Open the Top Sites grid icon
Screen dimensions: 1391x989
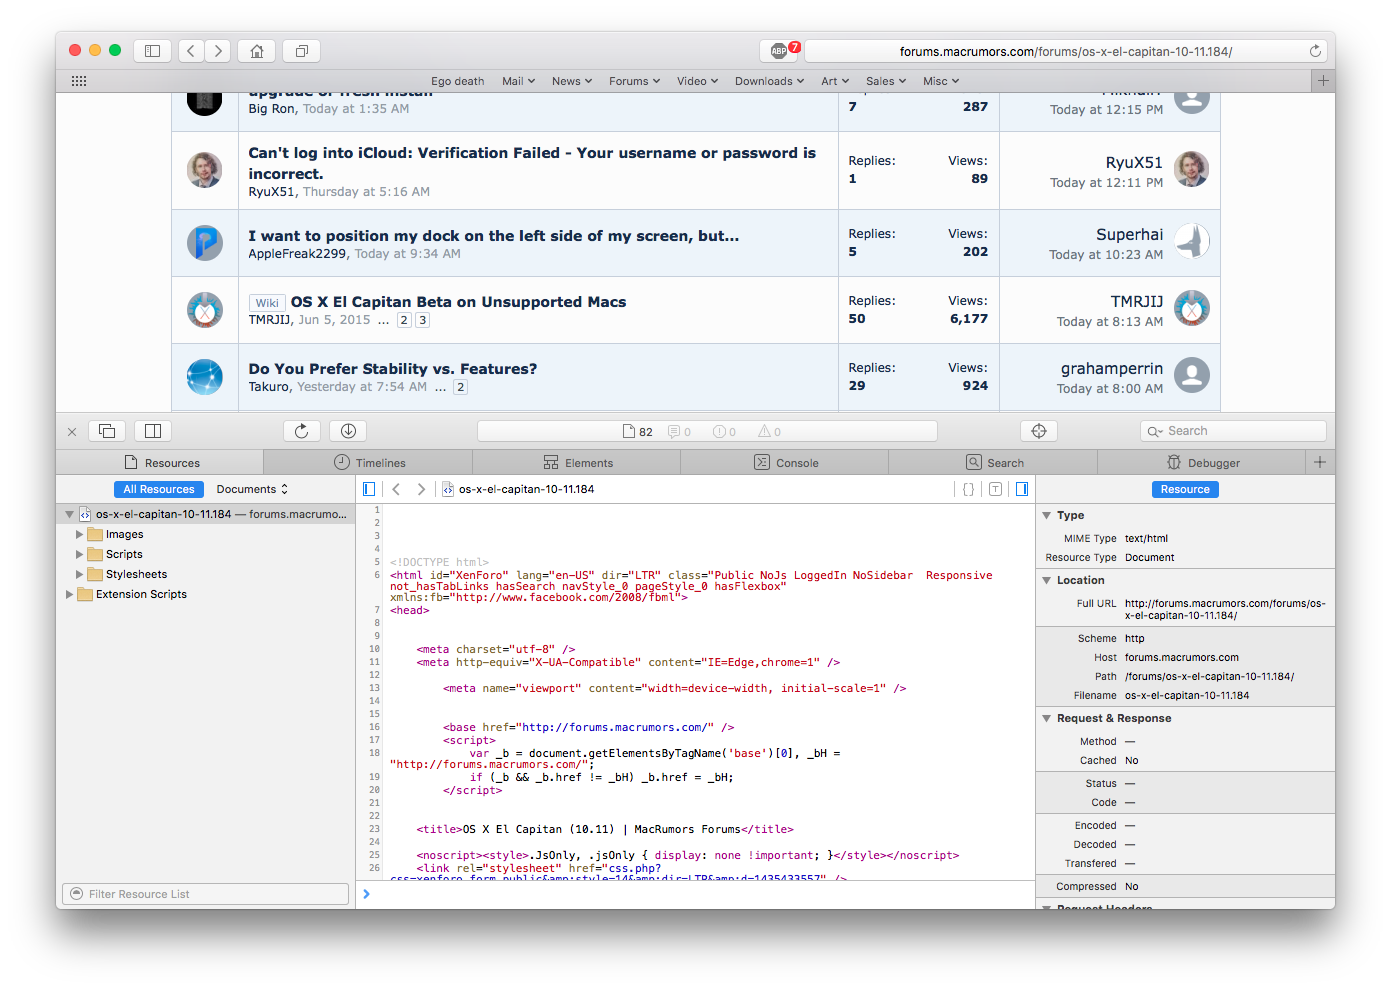click(x=79, y=81)
